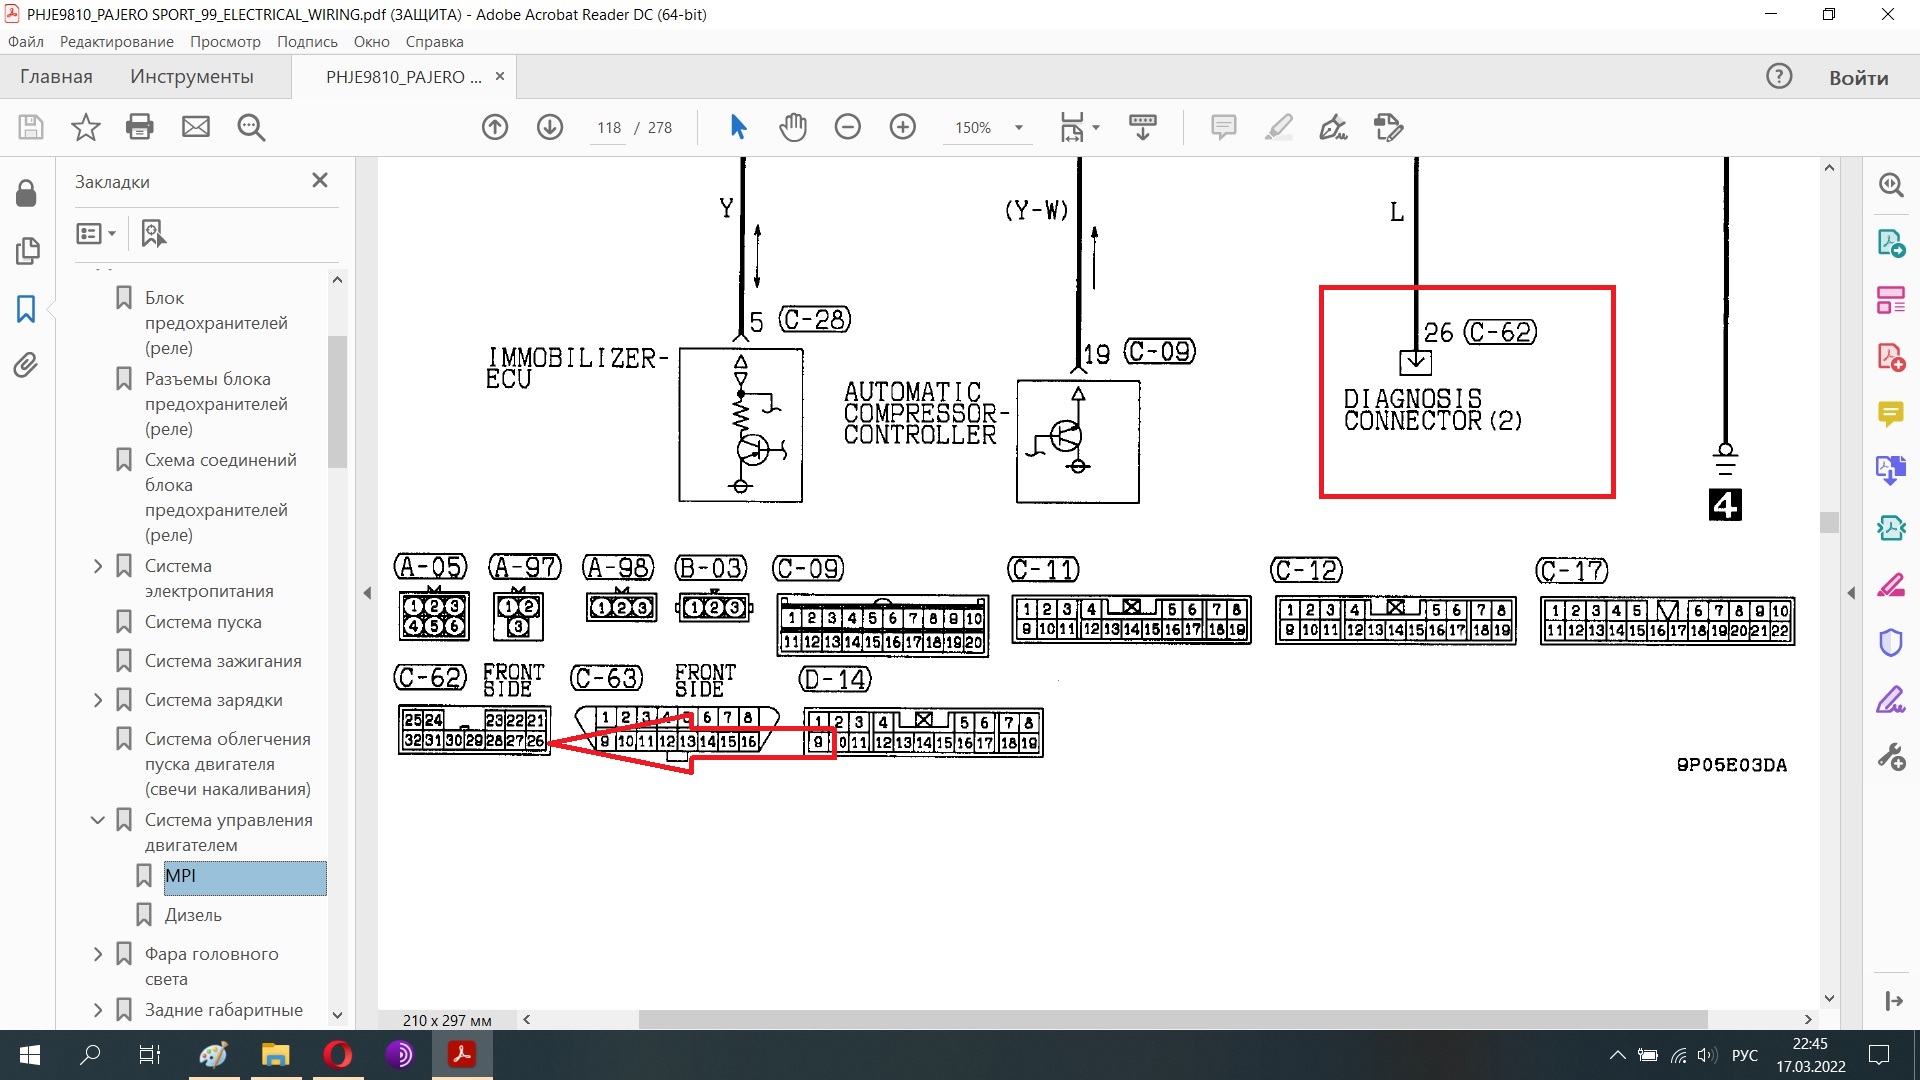This screenshot has width=1920, height=1080.
Task: Toggle the bookmarks navigation panel
Action: (x=27, y=309)
